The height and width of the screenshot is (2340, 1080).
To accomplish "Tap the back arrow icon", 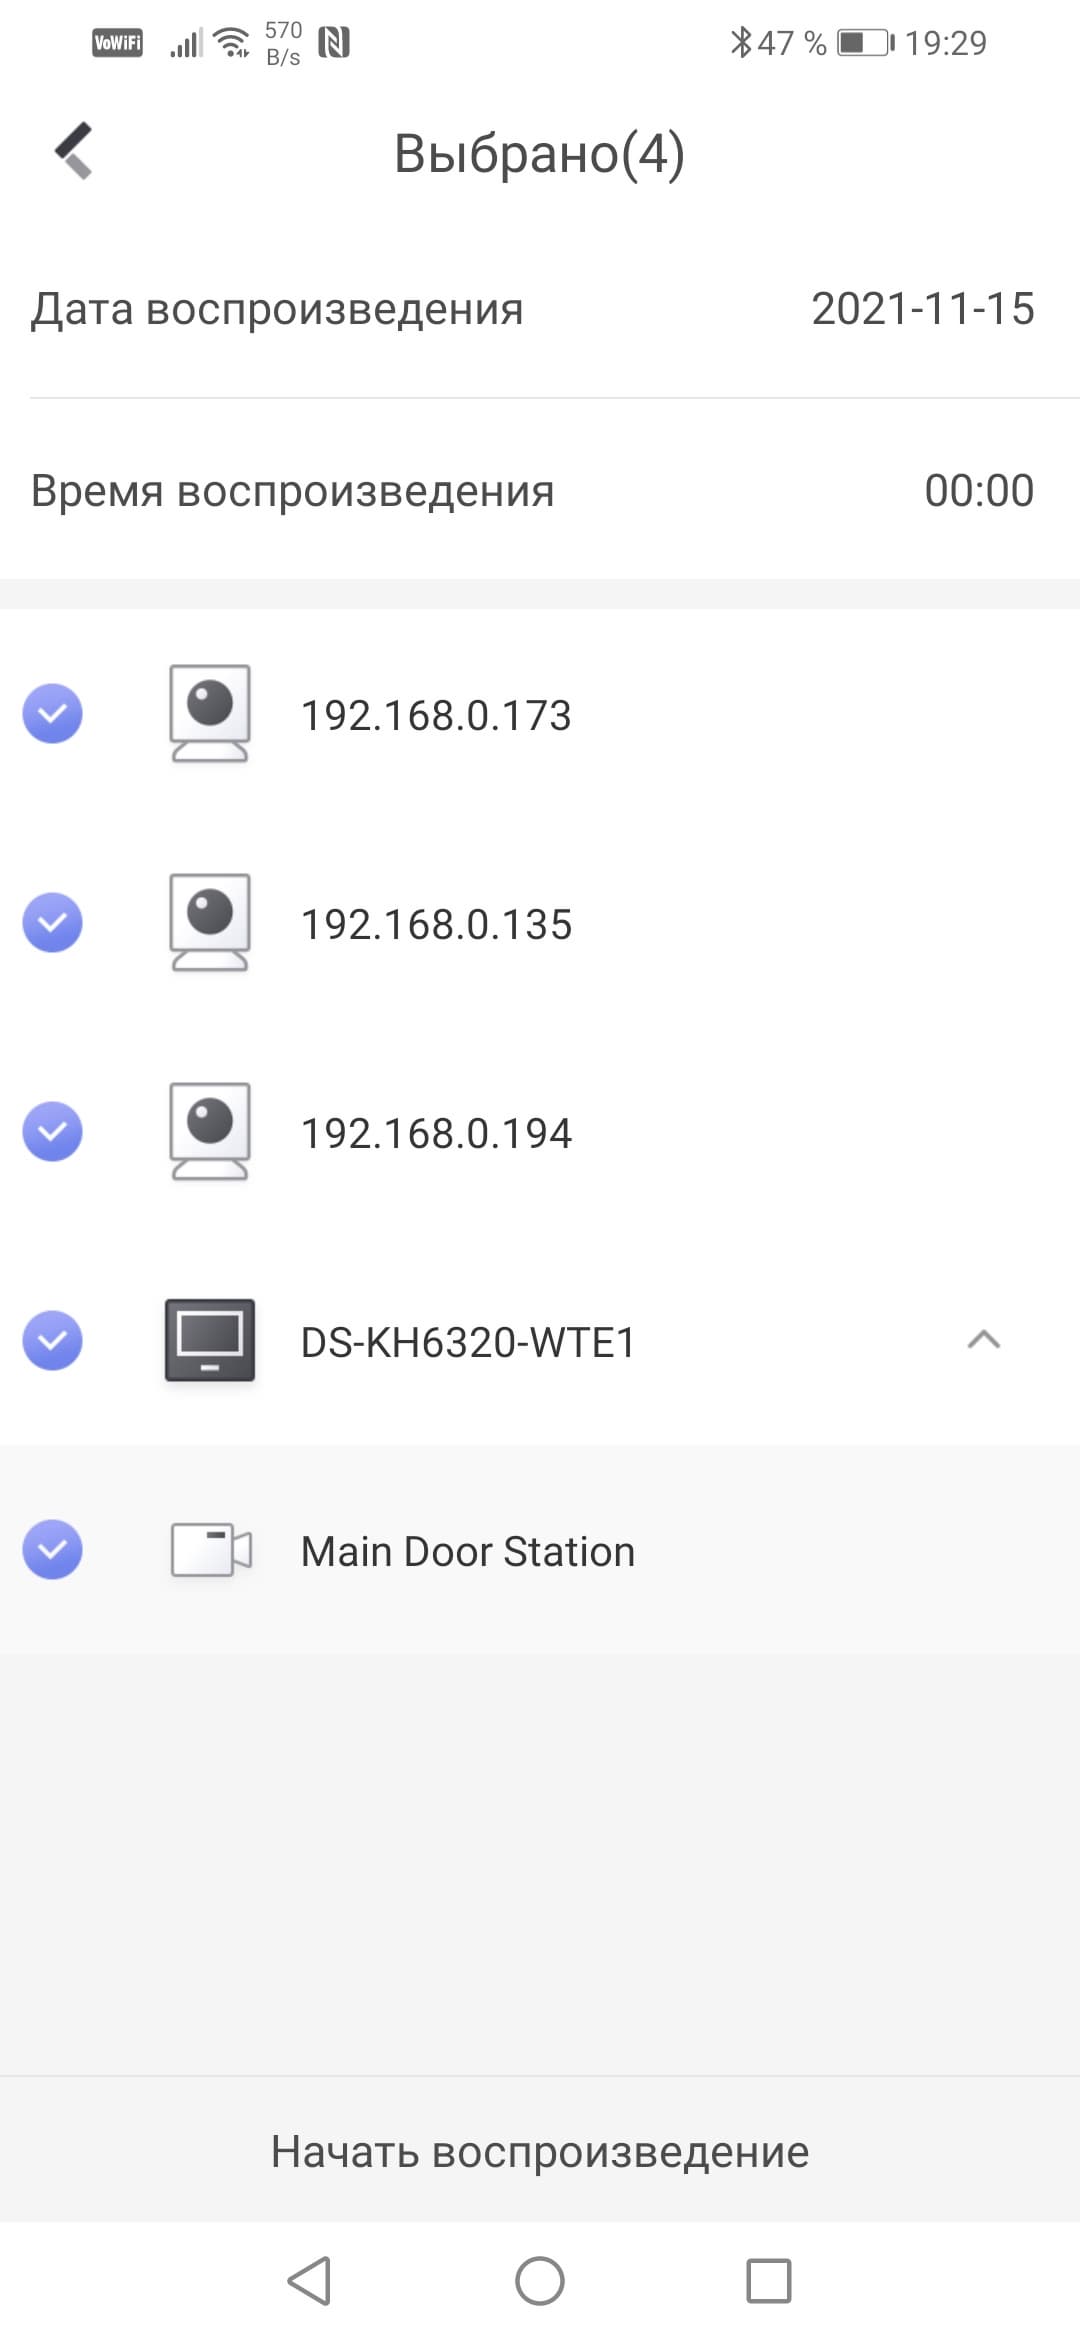I will tap(74, 151).
